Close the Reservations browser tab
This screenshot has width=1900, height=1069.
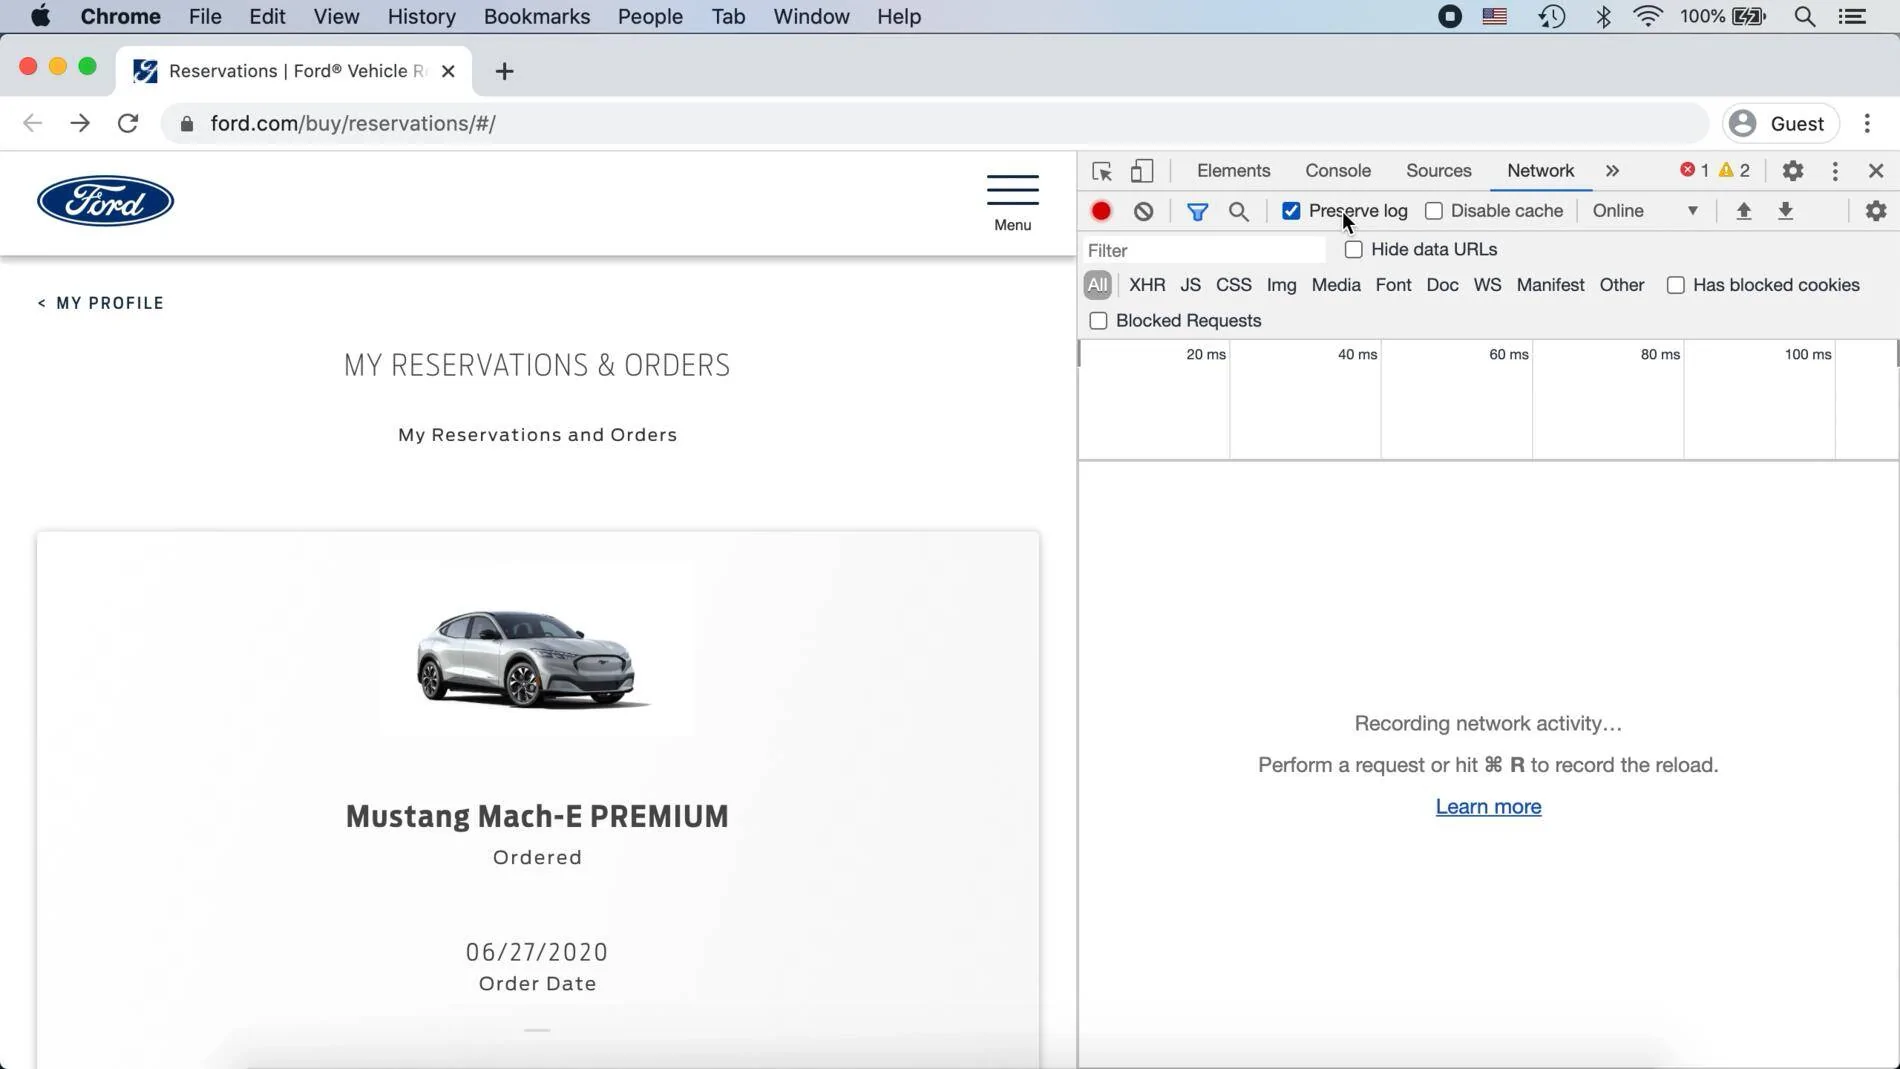click(x=448, y=71)
